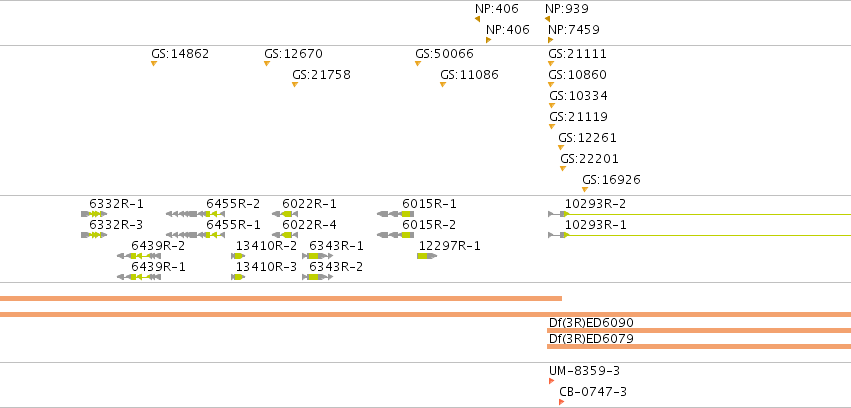This screenshot has width=851, height=408.
Task: Click the 6332R-1 gene glyph
Action: point(94,214)
